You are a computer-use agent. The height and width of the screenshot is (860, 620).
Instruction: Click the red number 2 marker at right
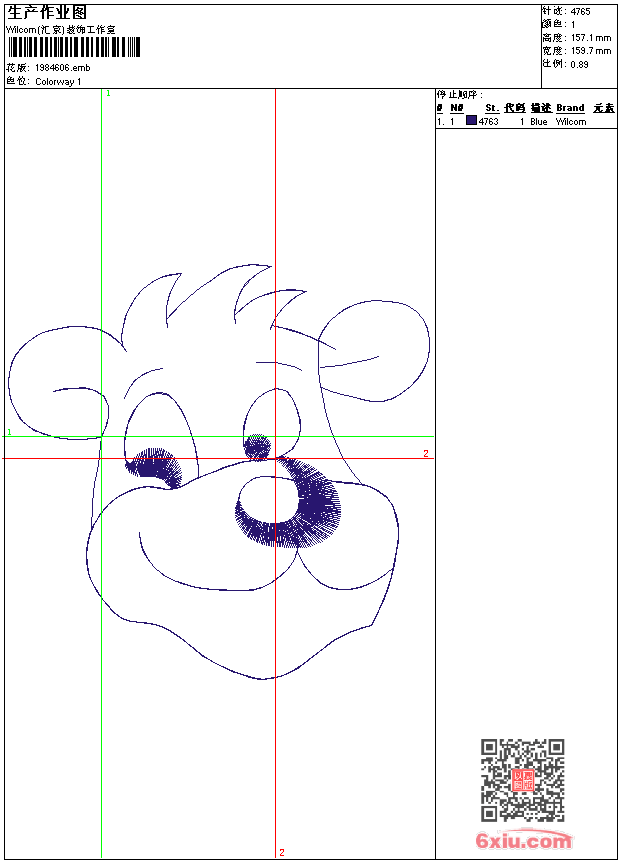click(425, 454)
